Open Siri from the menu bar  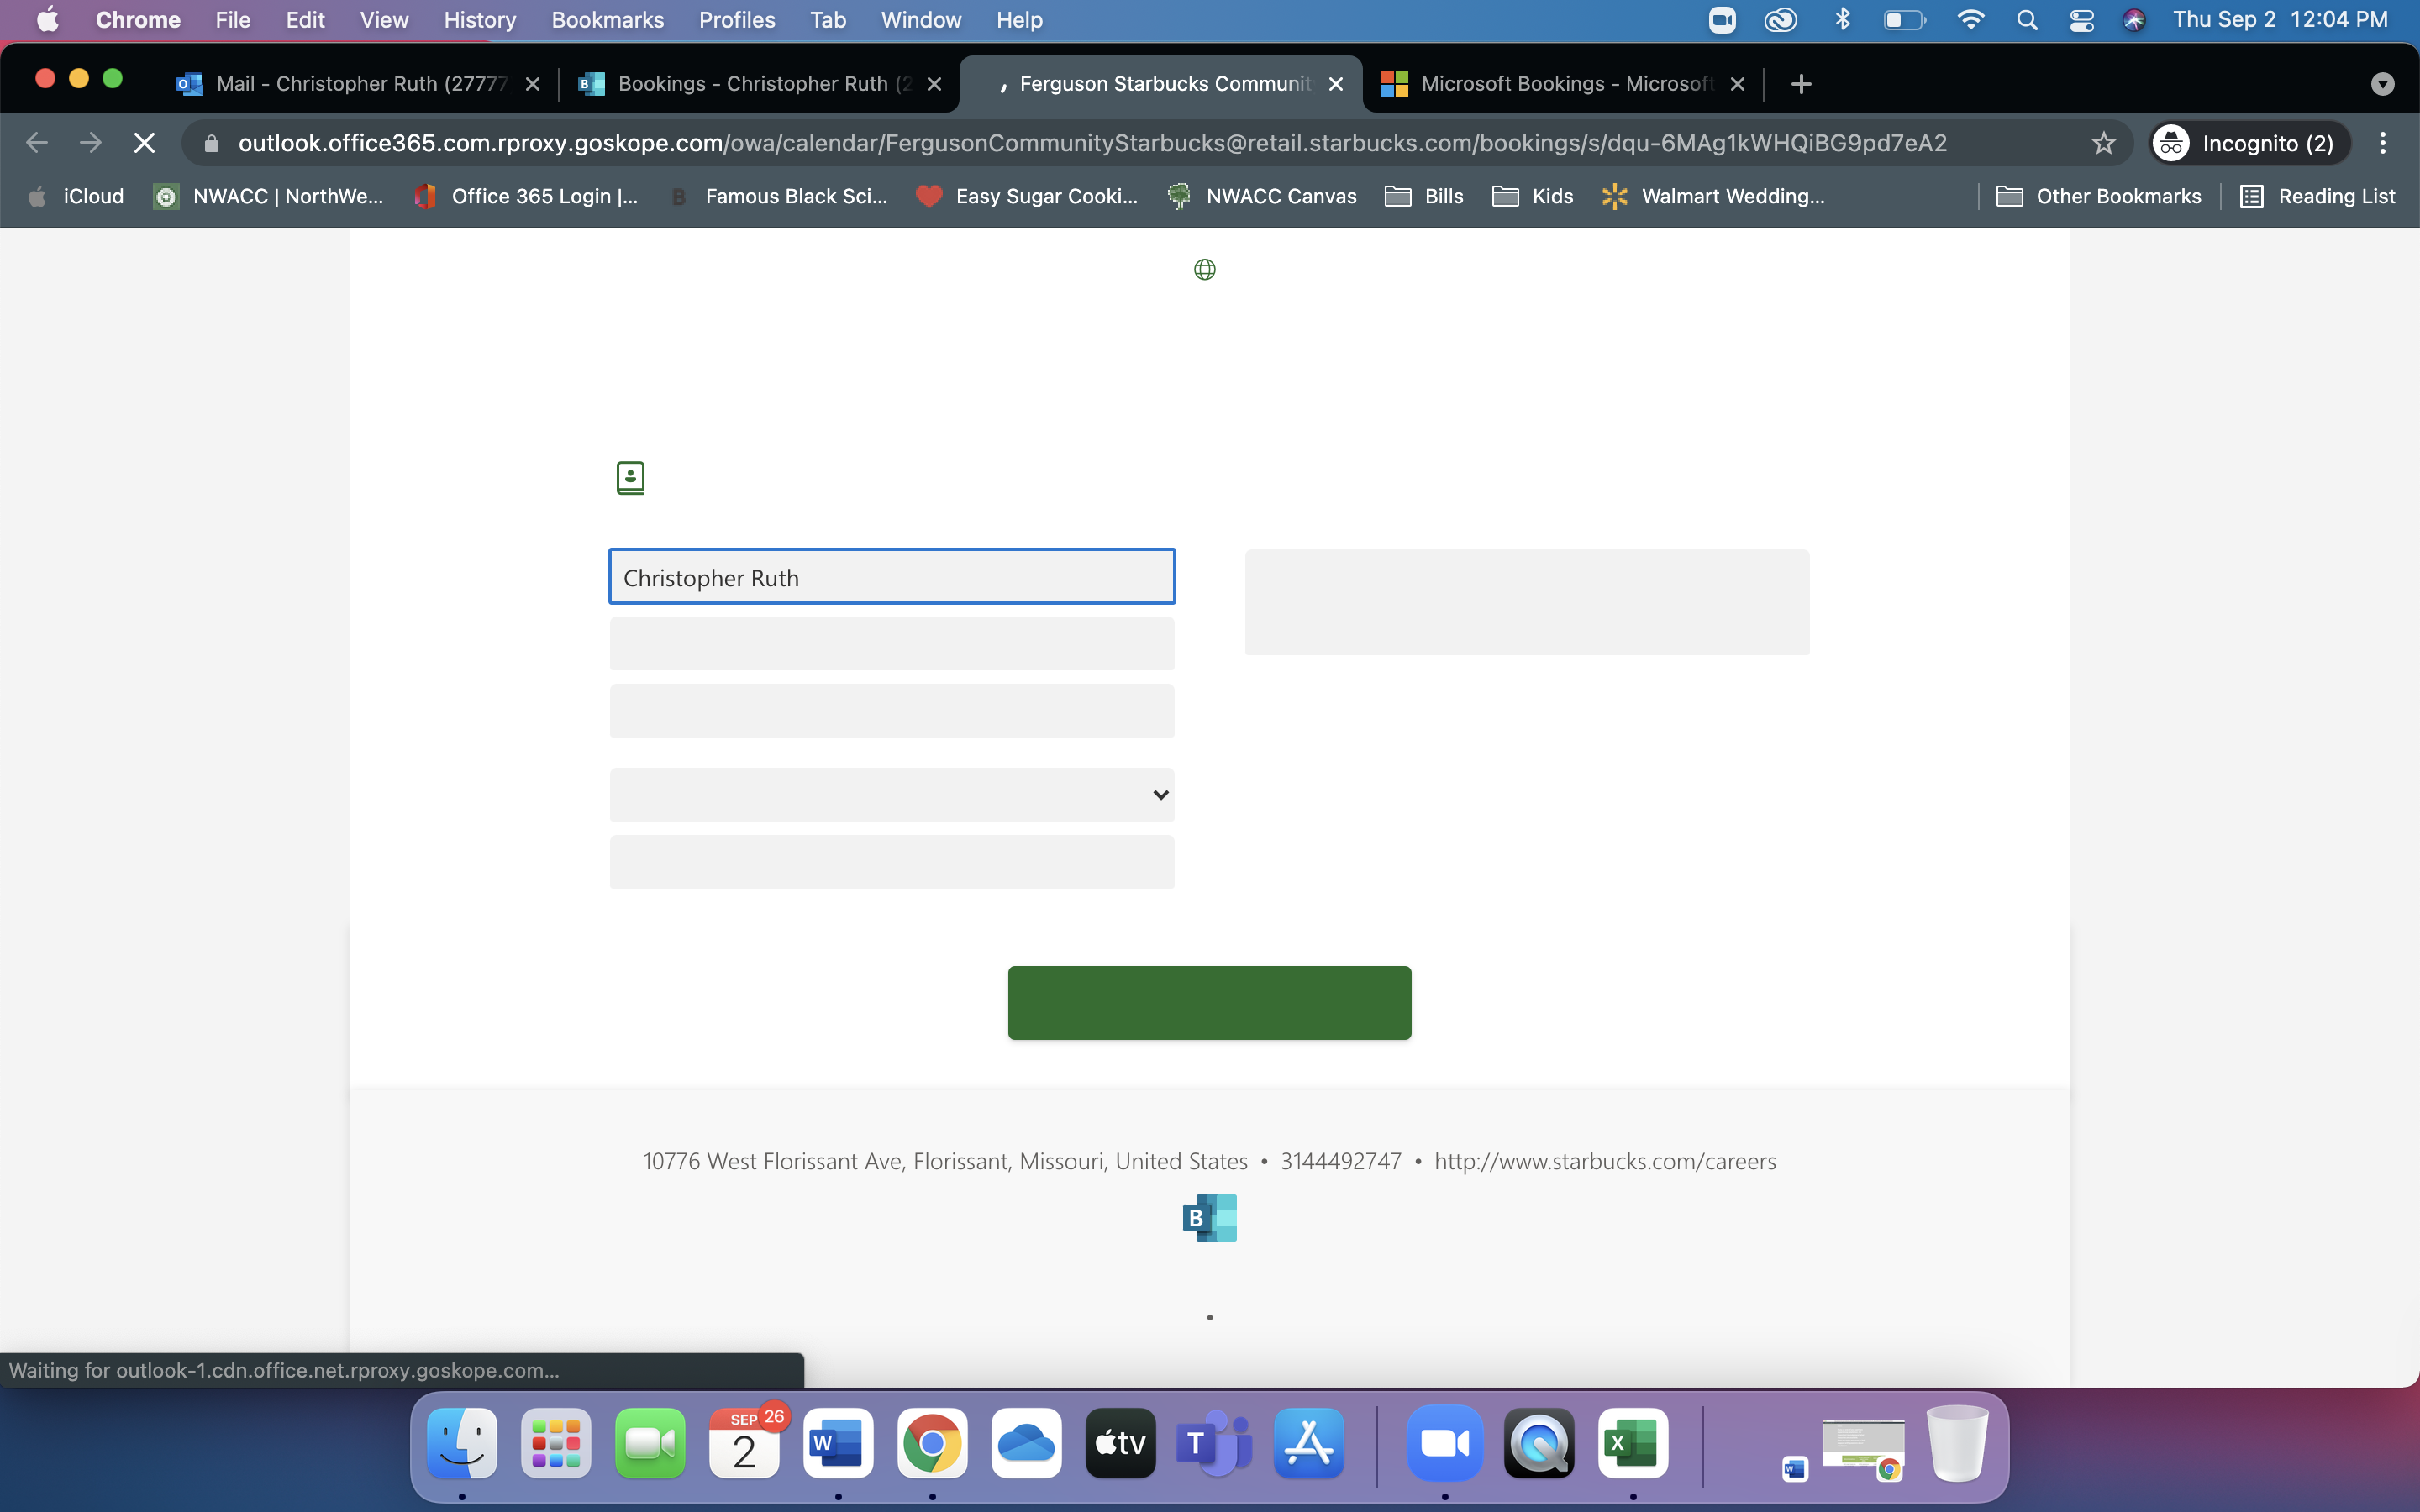pyautogui.click(x=2134, y=20)
